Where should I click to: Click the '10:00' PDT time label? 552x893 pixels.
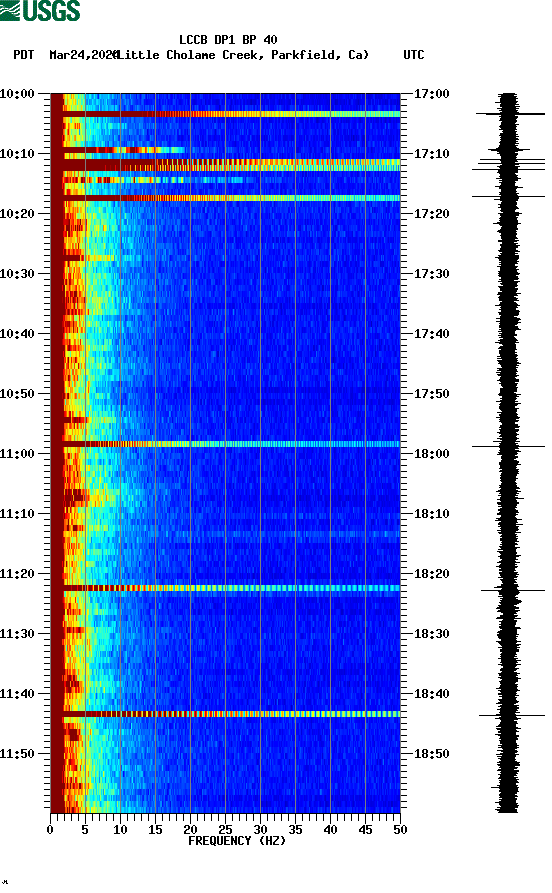[x=17, y=93]
